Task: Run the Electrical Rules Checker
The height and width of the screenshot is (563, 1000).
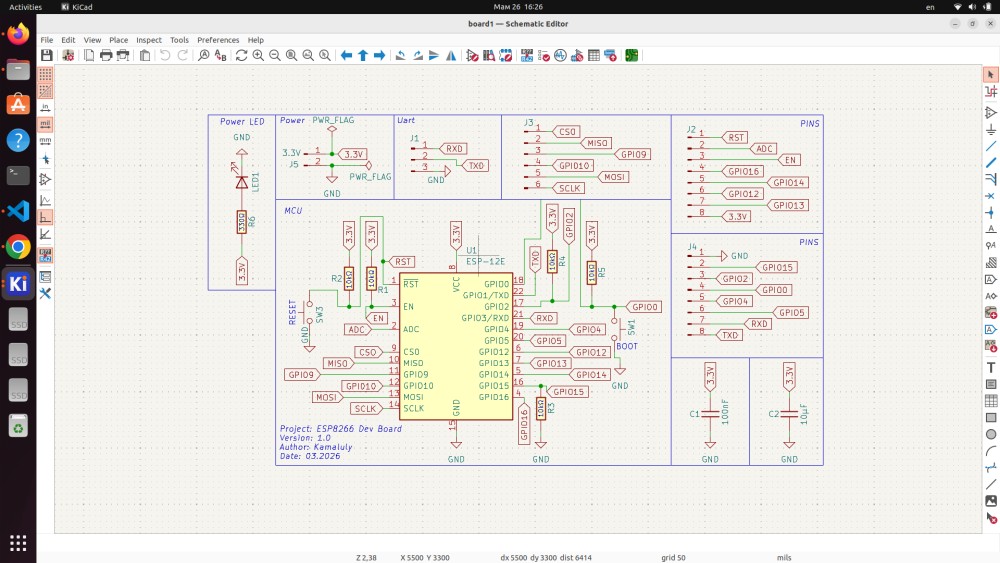Action: (543, 55)
